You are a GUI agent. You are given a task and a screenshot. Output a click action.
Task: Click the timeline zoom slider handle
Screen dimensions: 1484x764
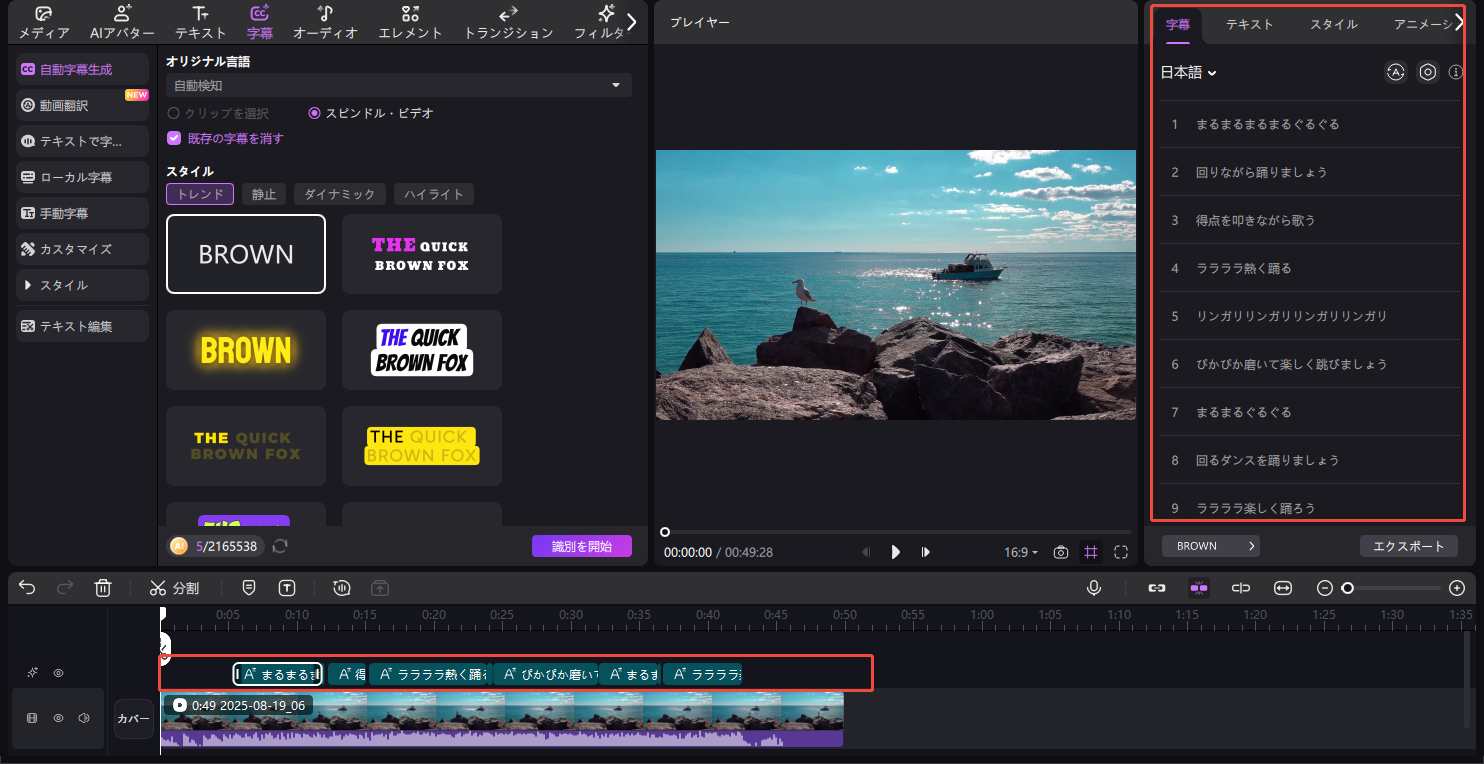click(1348, 588)
